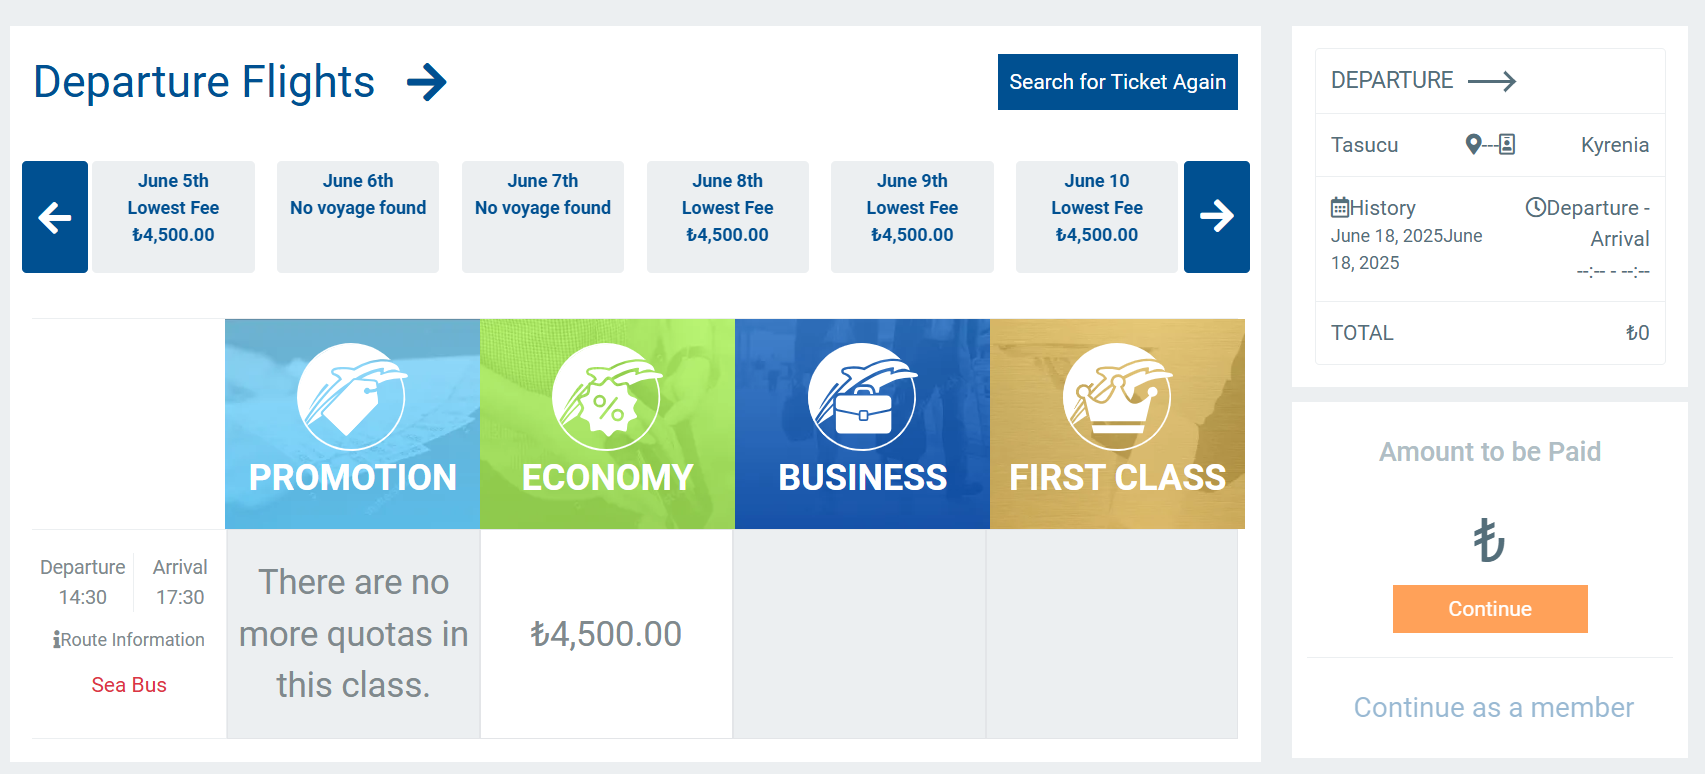Open Continue as a member link
Viewport: 1705px width, 774px height.
coord(1493,708)
